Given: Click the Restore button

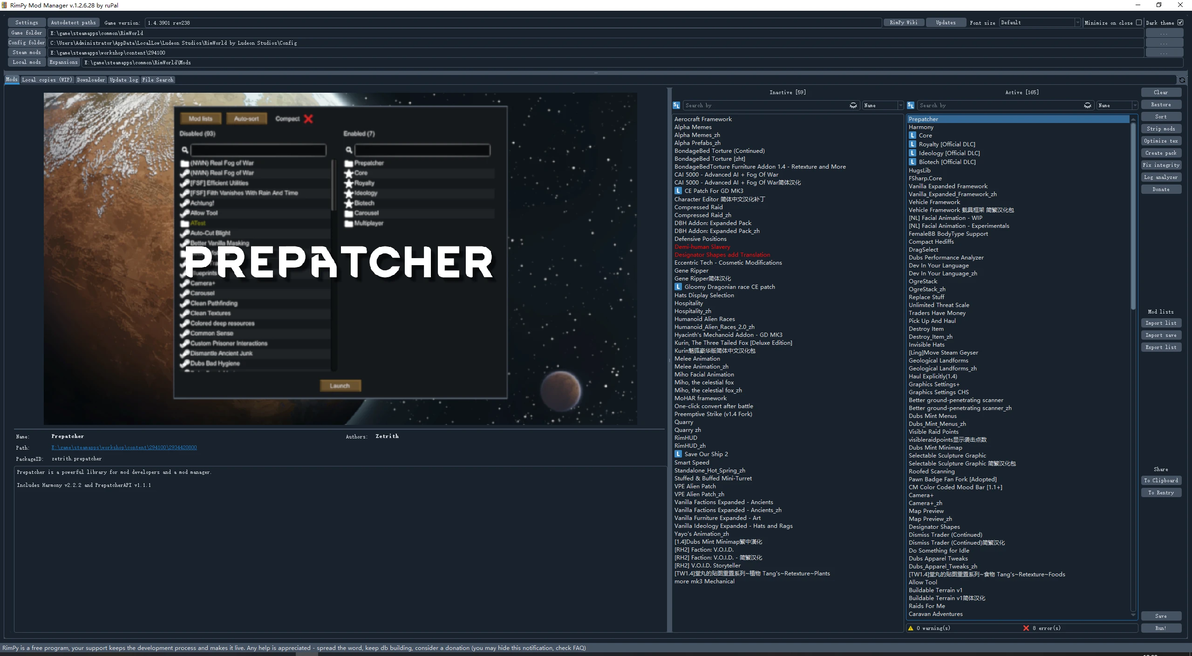Looking at the screenshot, I should (x=1161, y=105).
